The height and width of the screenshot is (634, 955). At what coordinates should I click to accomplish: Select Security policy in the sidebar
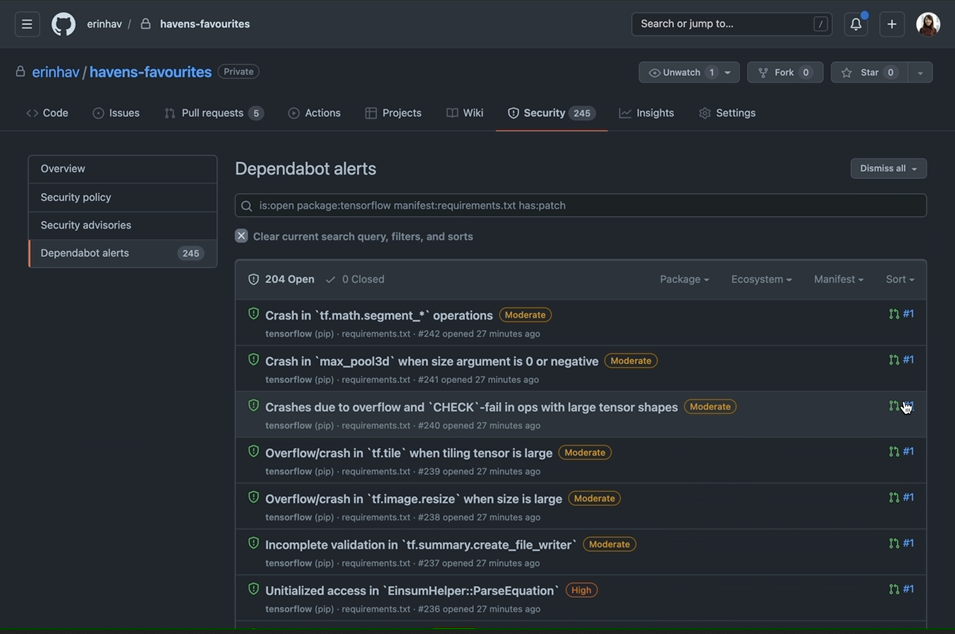(x=76, y=197)
